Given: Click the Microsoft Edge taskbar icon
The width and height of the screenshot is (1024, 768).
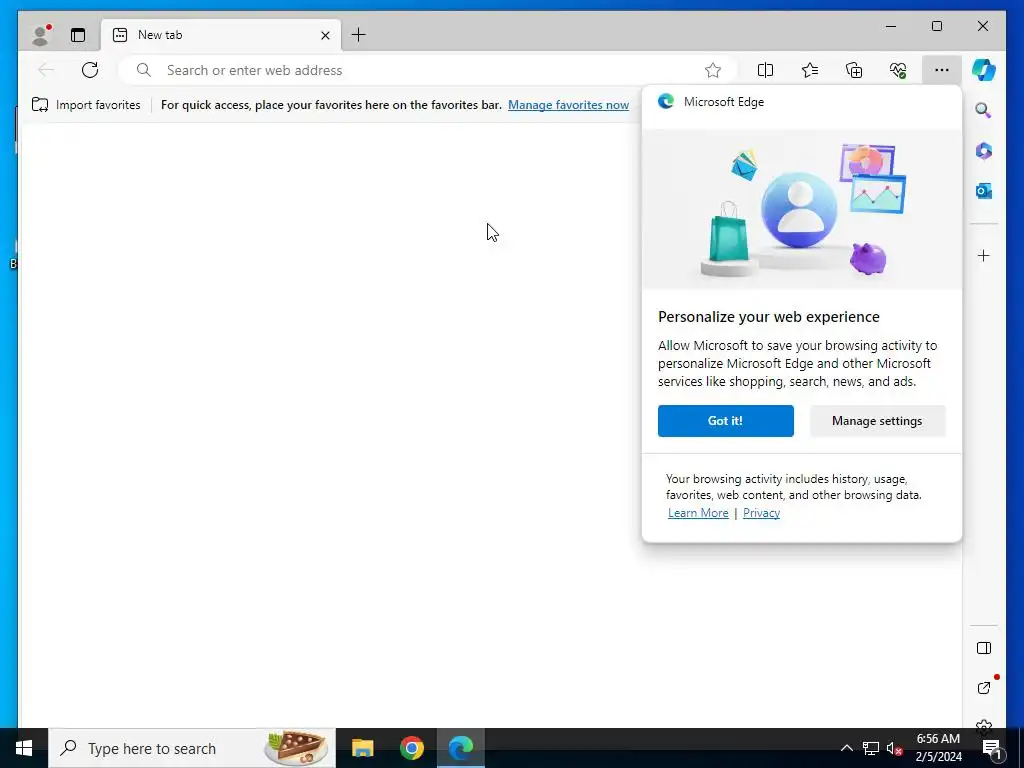Looking at the screenshot, I should pos(460,748).
